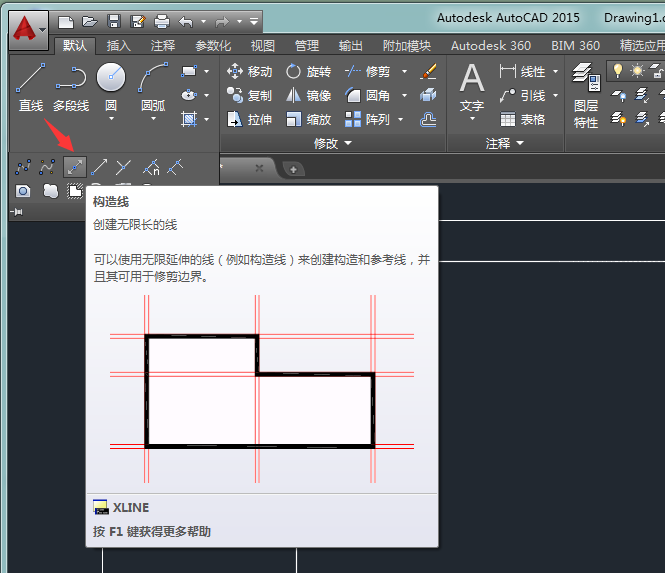
Task: Select the 旋转 (Rotate) tool
Action: 308,71
